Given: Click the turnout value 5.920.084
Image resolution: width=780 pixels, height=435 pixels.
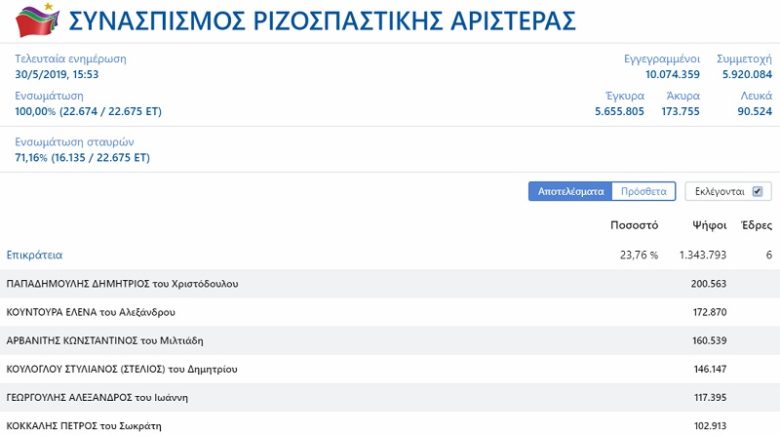Looking at the screenshot, I should point(747,74).
